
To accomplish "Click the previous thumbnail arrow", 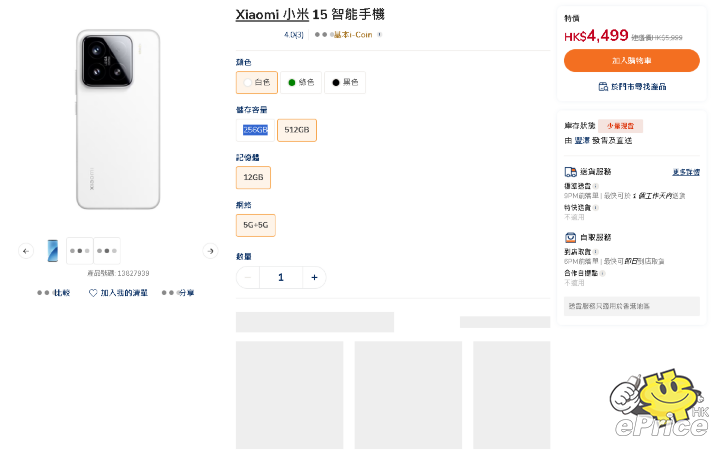I will 27,251.
